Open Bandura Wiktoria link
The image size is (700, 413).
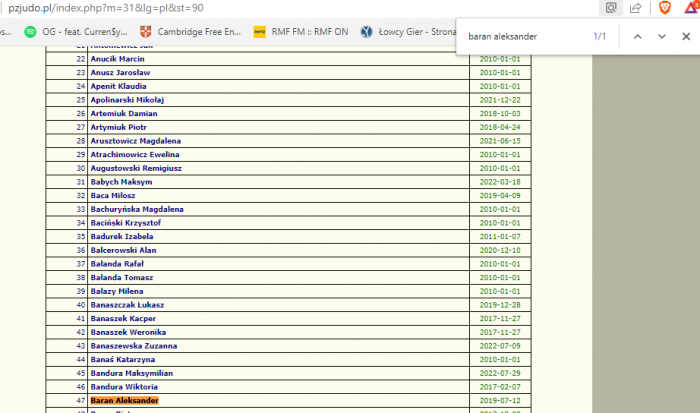click(x=124, y=387)
